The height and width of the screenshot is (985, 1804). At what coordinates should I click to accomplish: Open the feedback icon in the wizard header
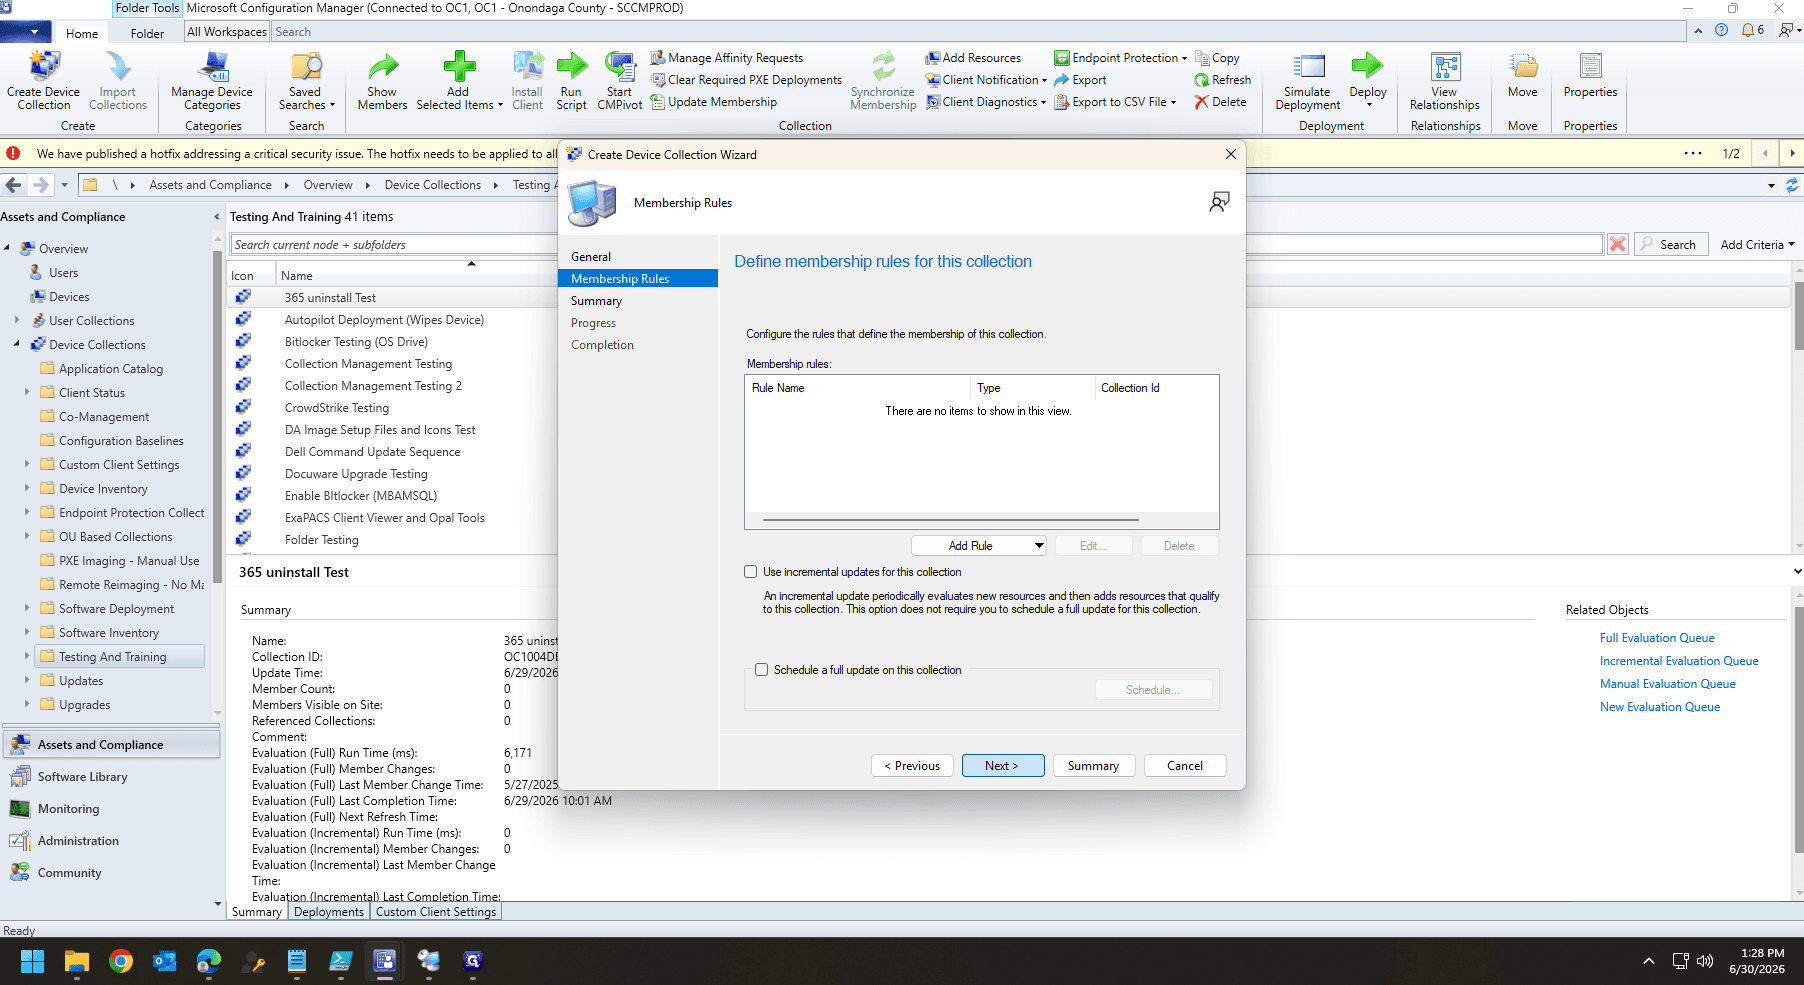1219,203
